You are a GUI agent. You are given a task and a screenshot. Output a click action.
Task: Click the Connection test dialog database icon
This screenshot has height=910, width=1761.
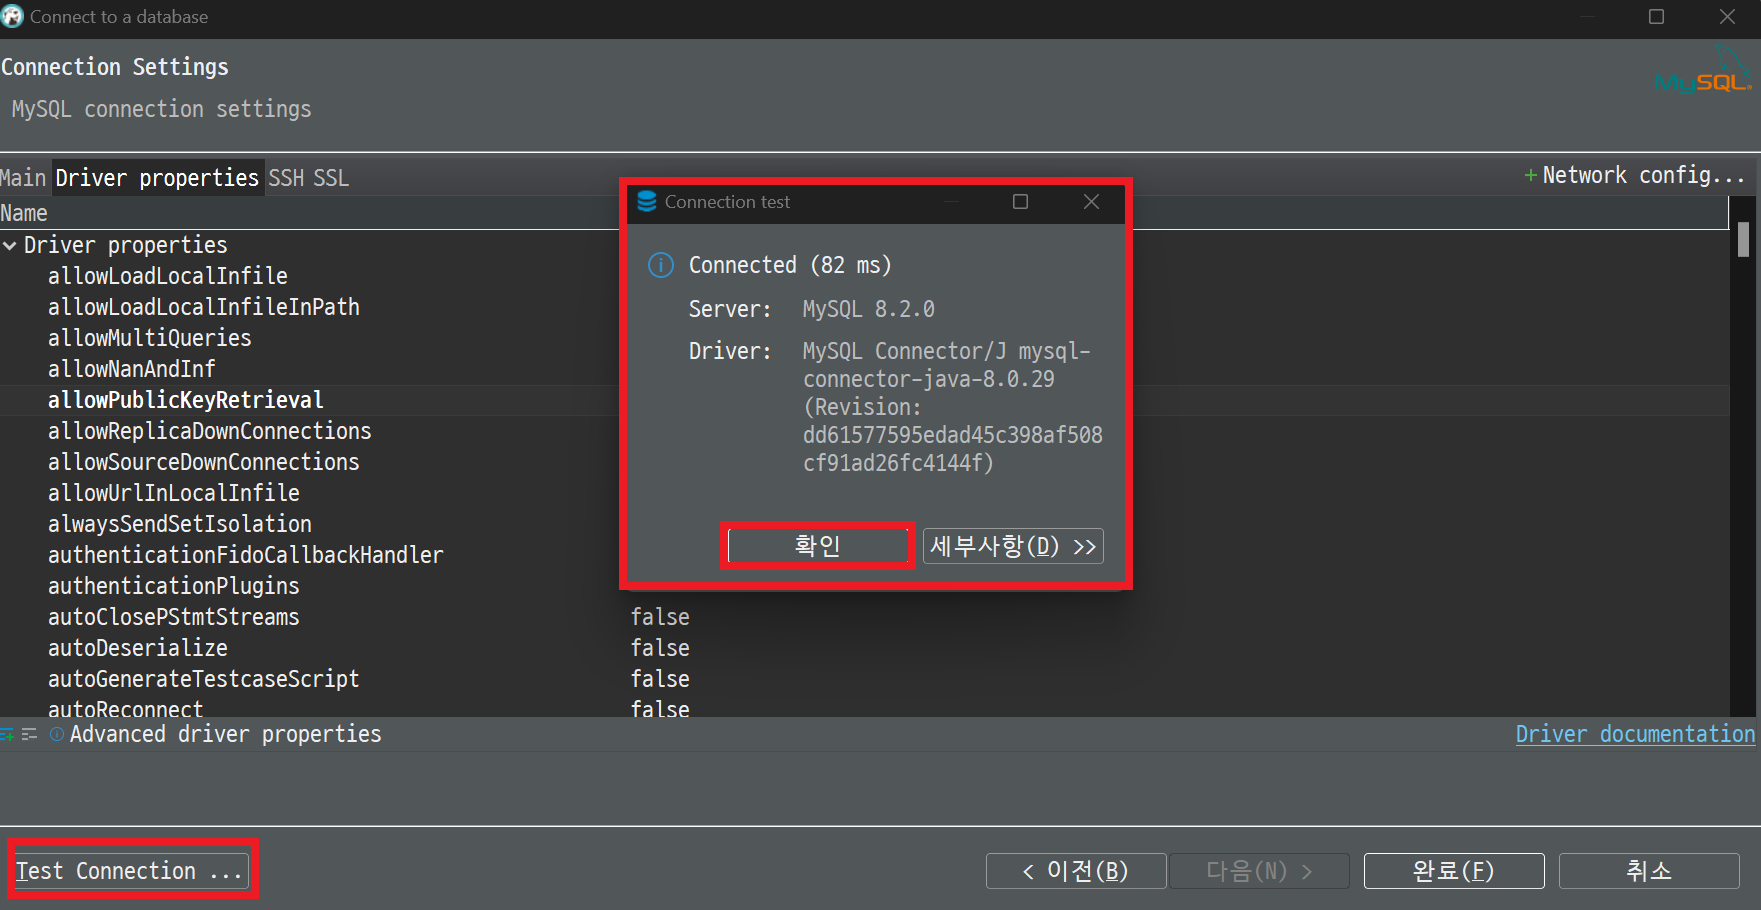(x=647, y=201)
